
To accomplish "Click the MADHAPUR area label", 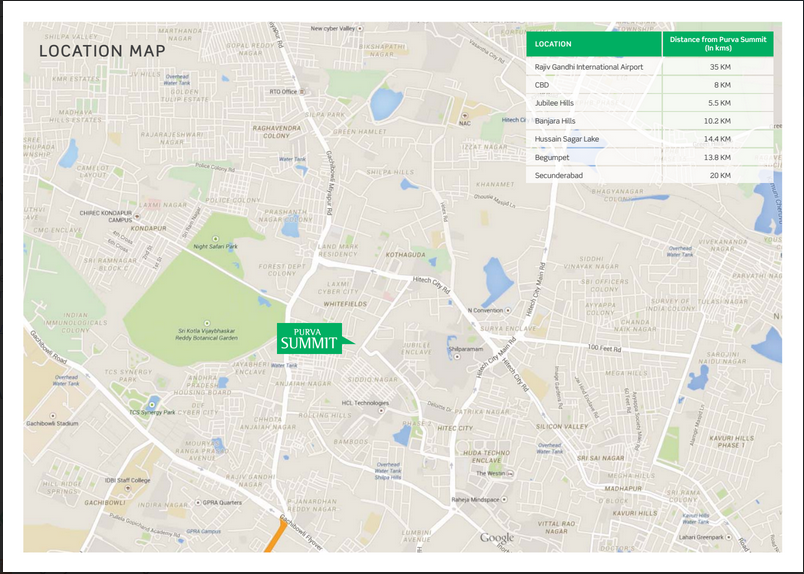I will (623, 489).
